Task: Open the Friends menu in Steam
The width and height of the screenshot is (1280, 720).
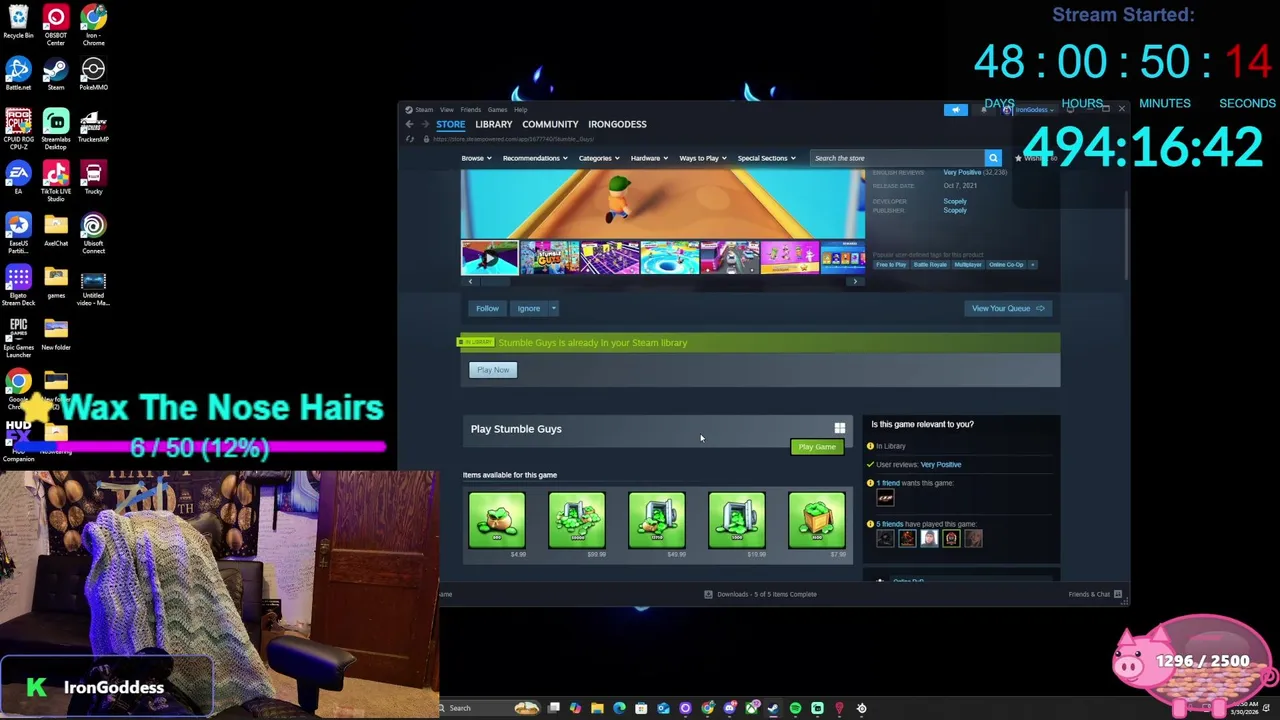Action: click(470, 109)
